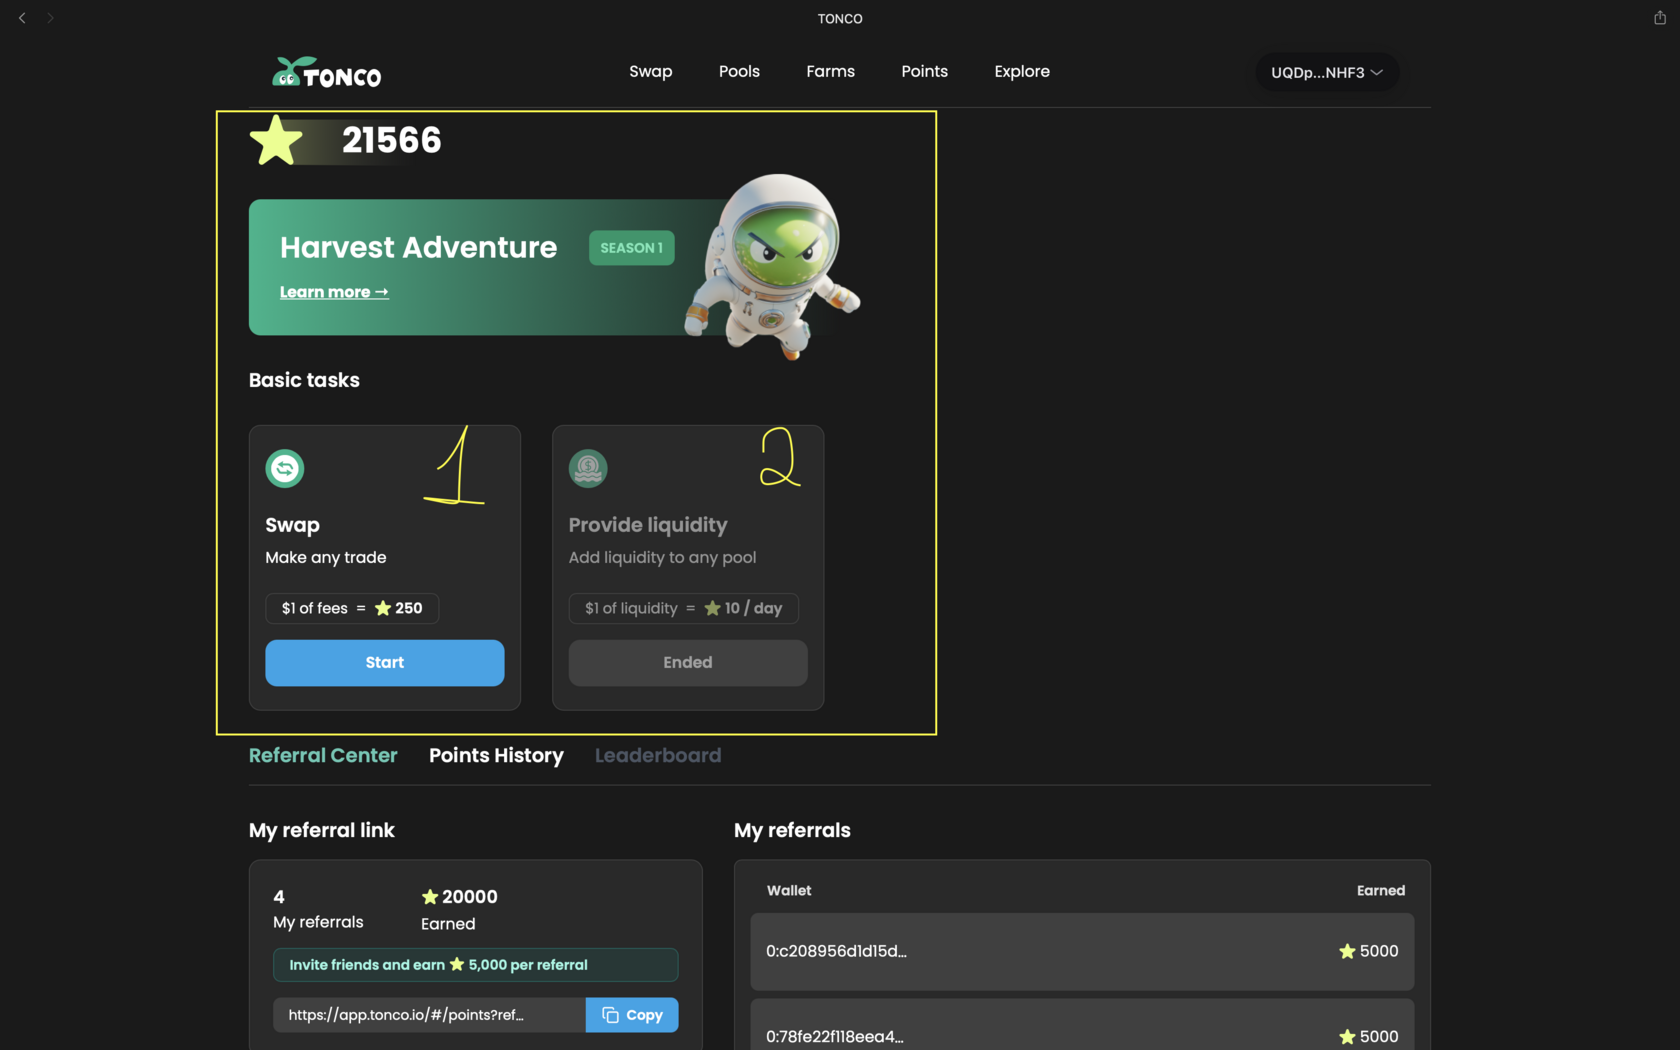
Task: Click the Swap task circular arrows icon
Action: click(285, 468)
